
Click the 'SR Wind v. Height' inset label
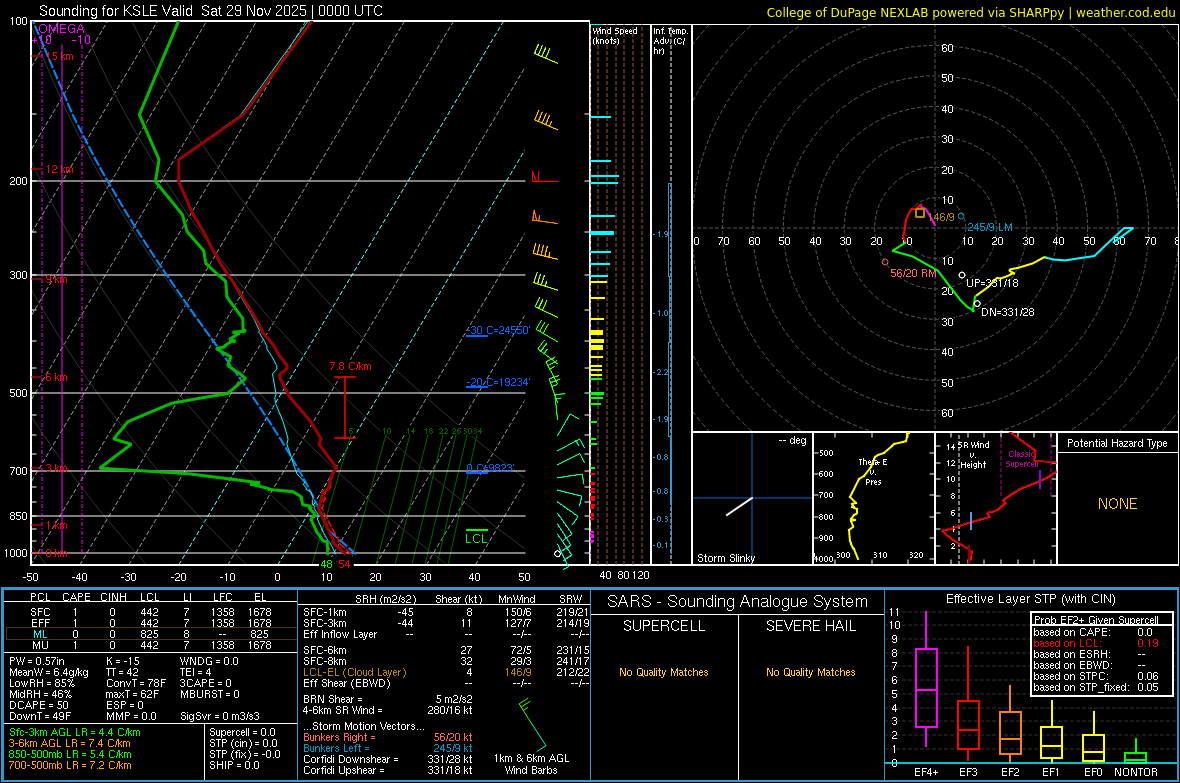coord(973,455)
